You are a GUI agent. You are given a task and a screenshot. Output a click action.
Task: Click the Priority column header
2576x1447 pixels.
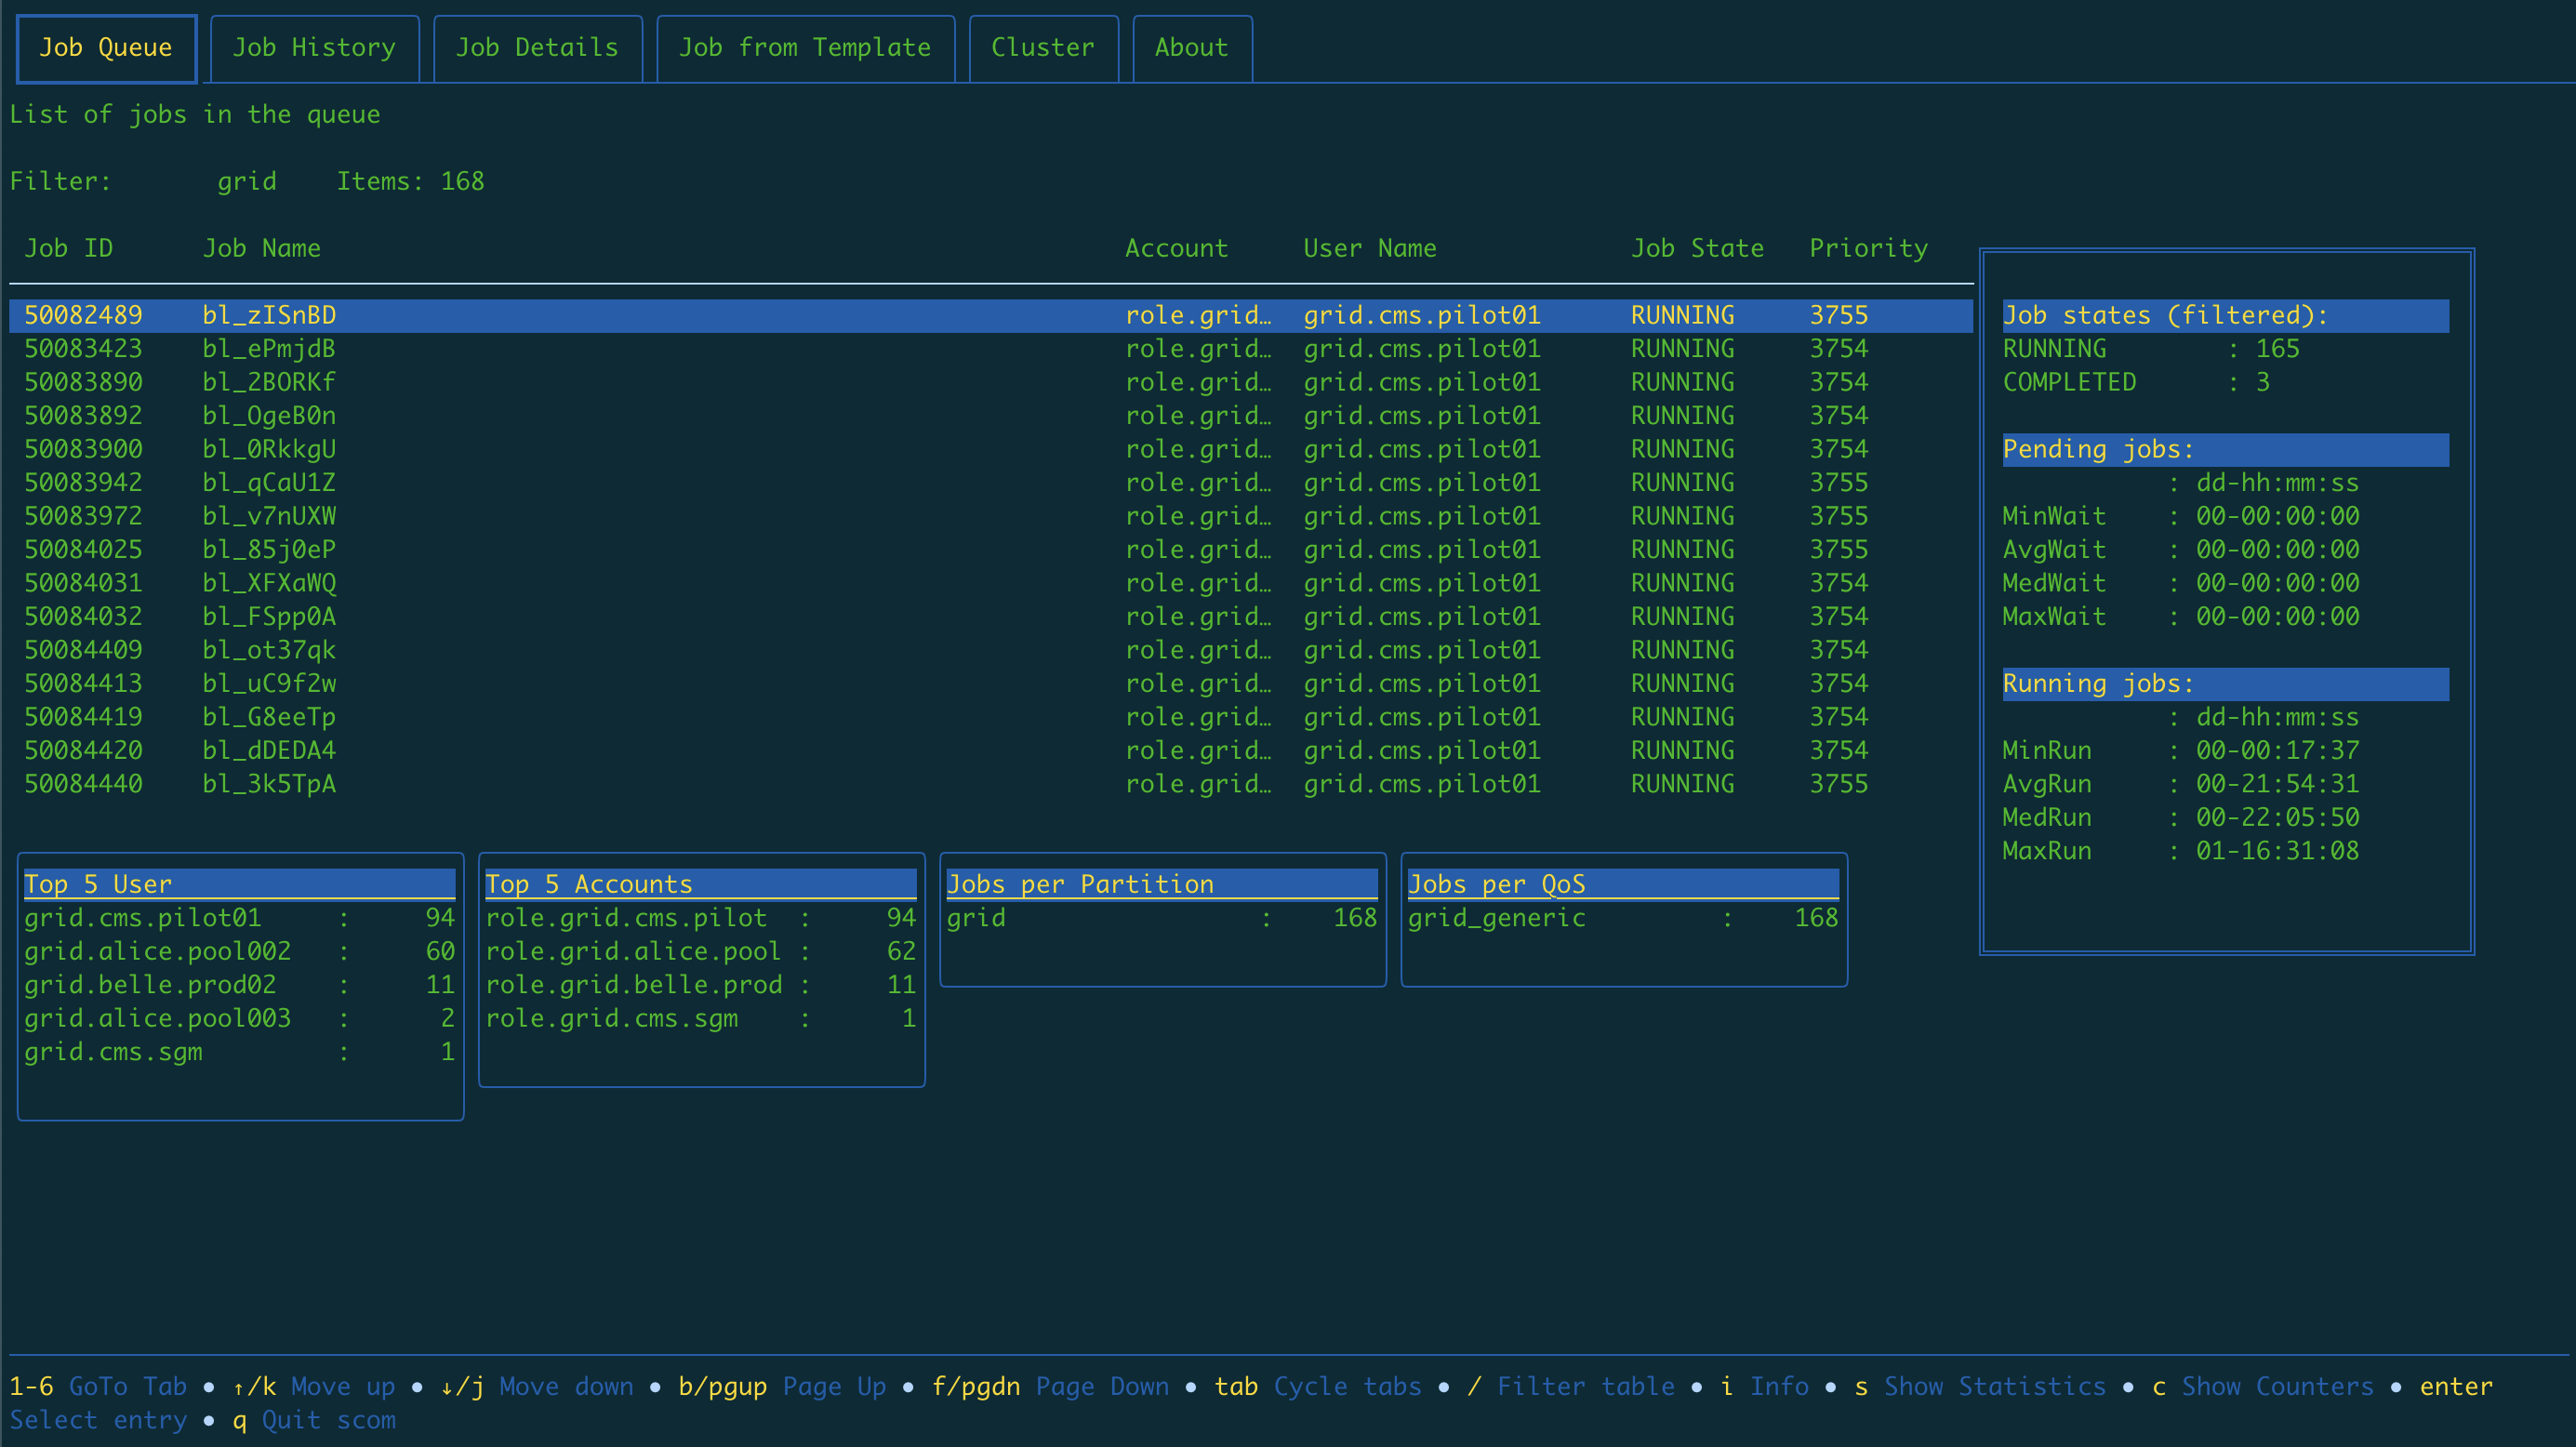pyautogui.click(x=1868, y=249)
